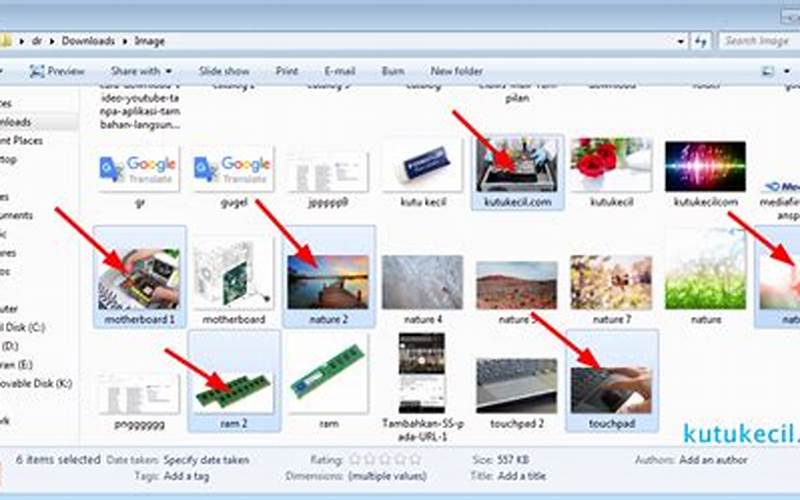Image resolution: width=800 pixels, height=500 pixels.
Task: Click Print in the toolbar
Action: [x=287, y=71]
